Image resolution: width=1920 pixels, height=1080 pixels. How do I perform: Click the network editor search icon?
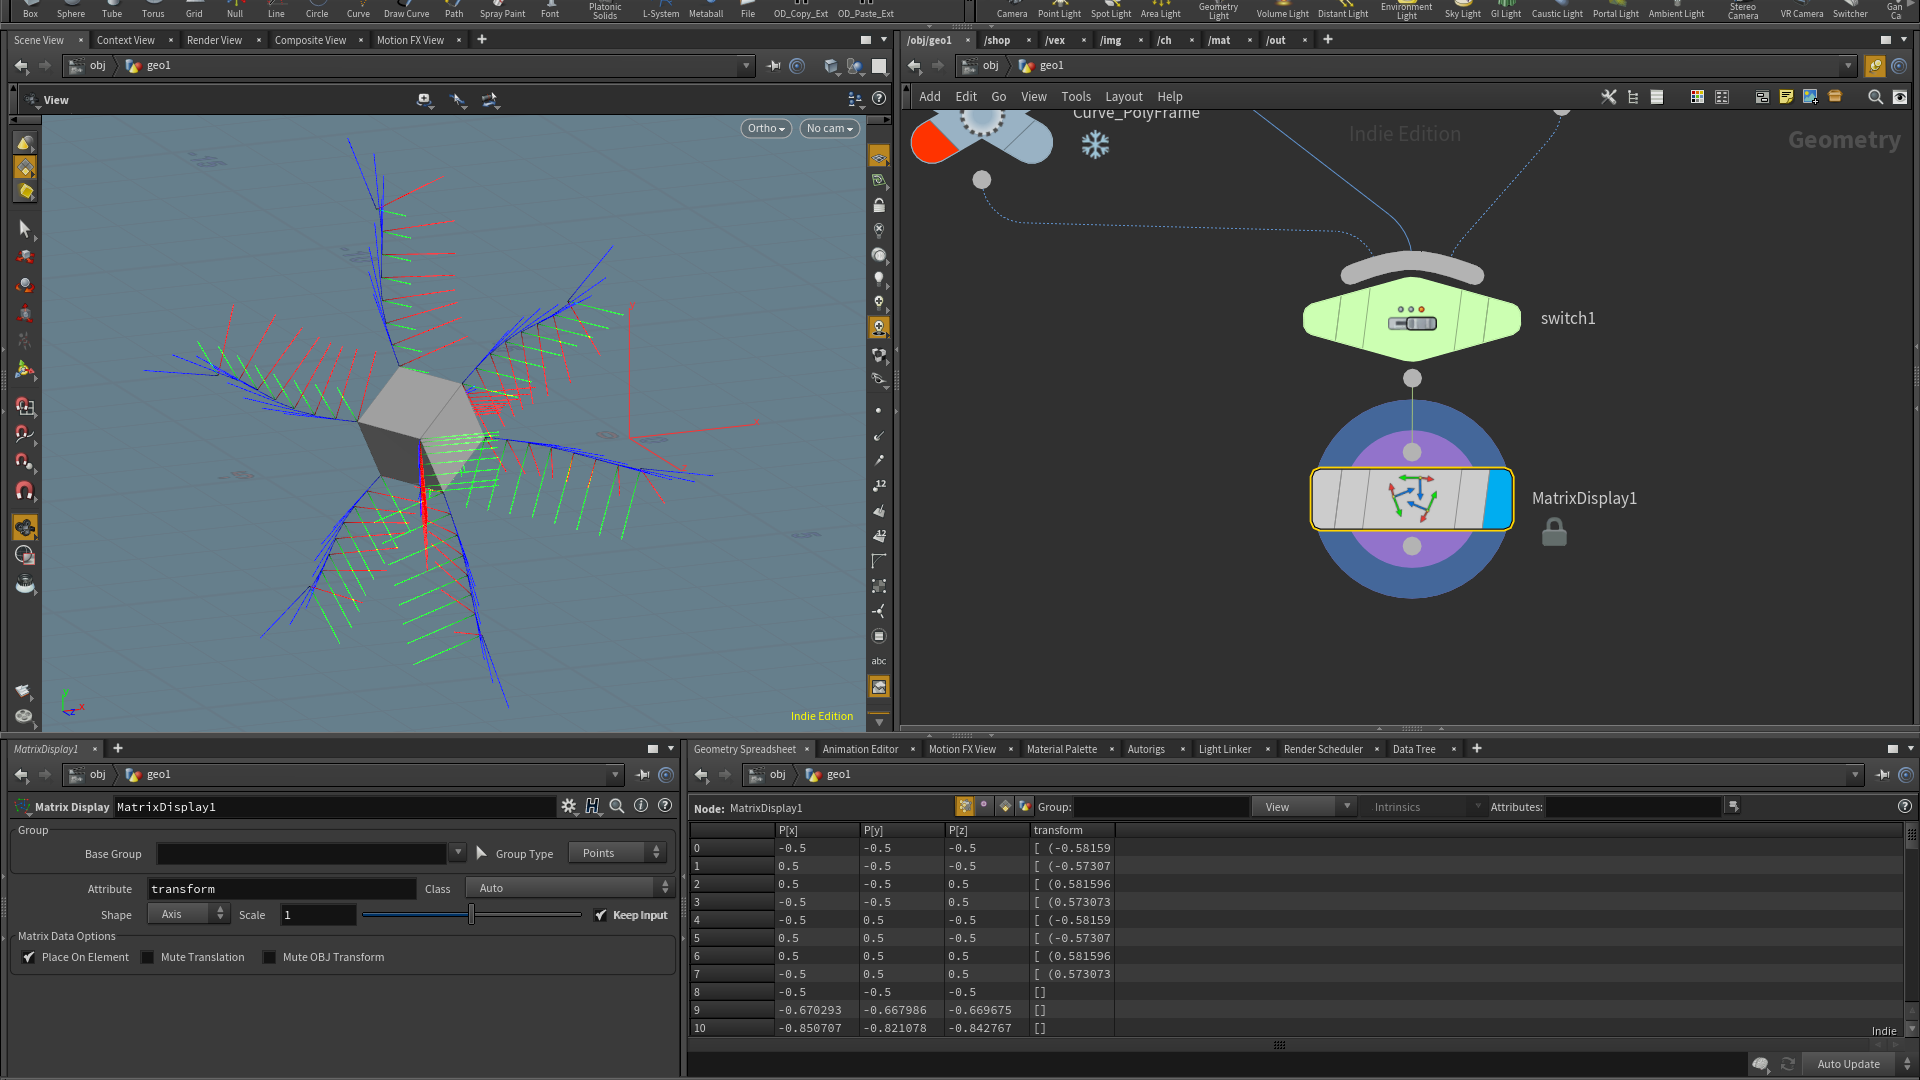click(x=1875, y=97)
